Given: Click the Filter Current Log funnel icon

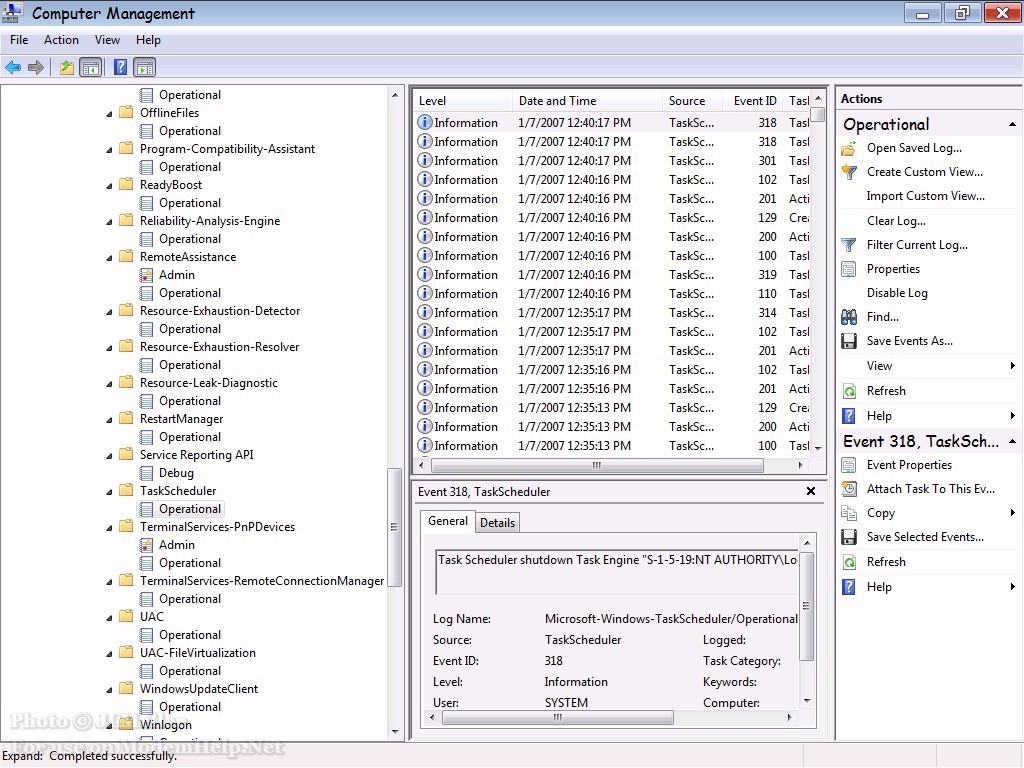Looking at the screenshot, I should point(849,245).
